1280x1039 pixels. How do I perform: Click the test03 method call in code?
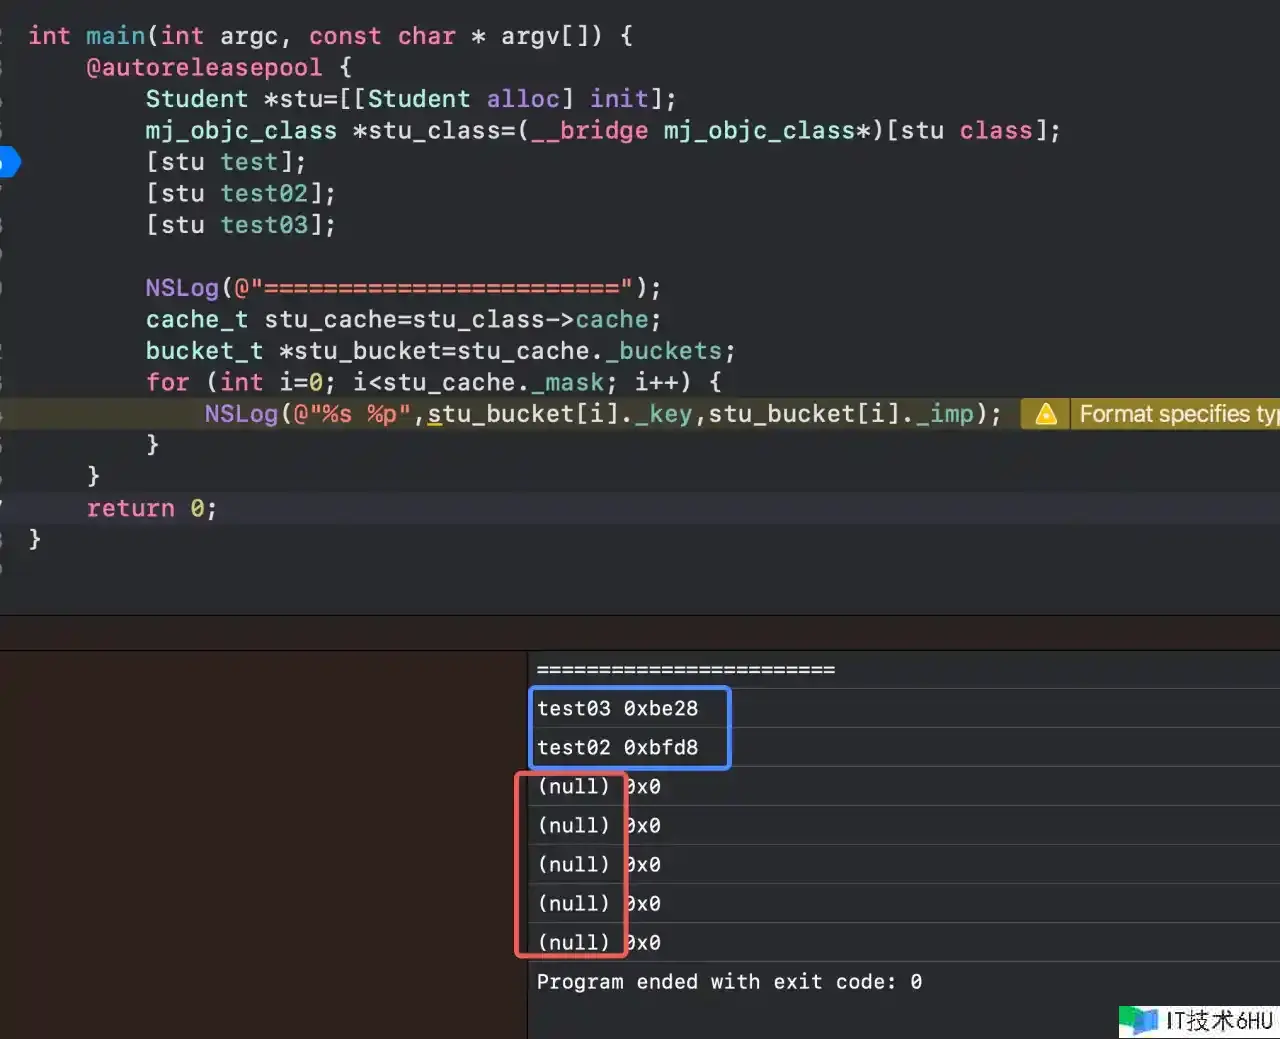tap(264, 225)
